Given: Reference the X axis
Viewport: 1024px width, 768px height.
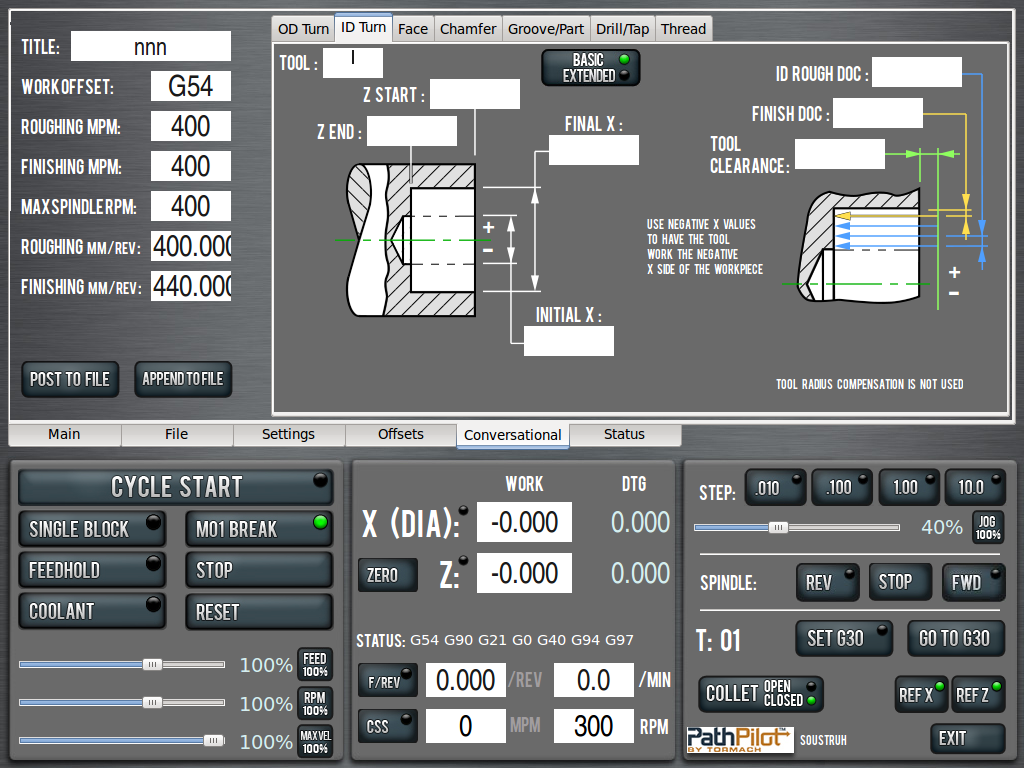Looking at the screenshot, I should coord(921,694).
